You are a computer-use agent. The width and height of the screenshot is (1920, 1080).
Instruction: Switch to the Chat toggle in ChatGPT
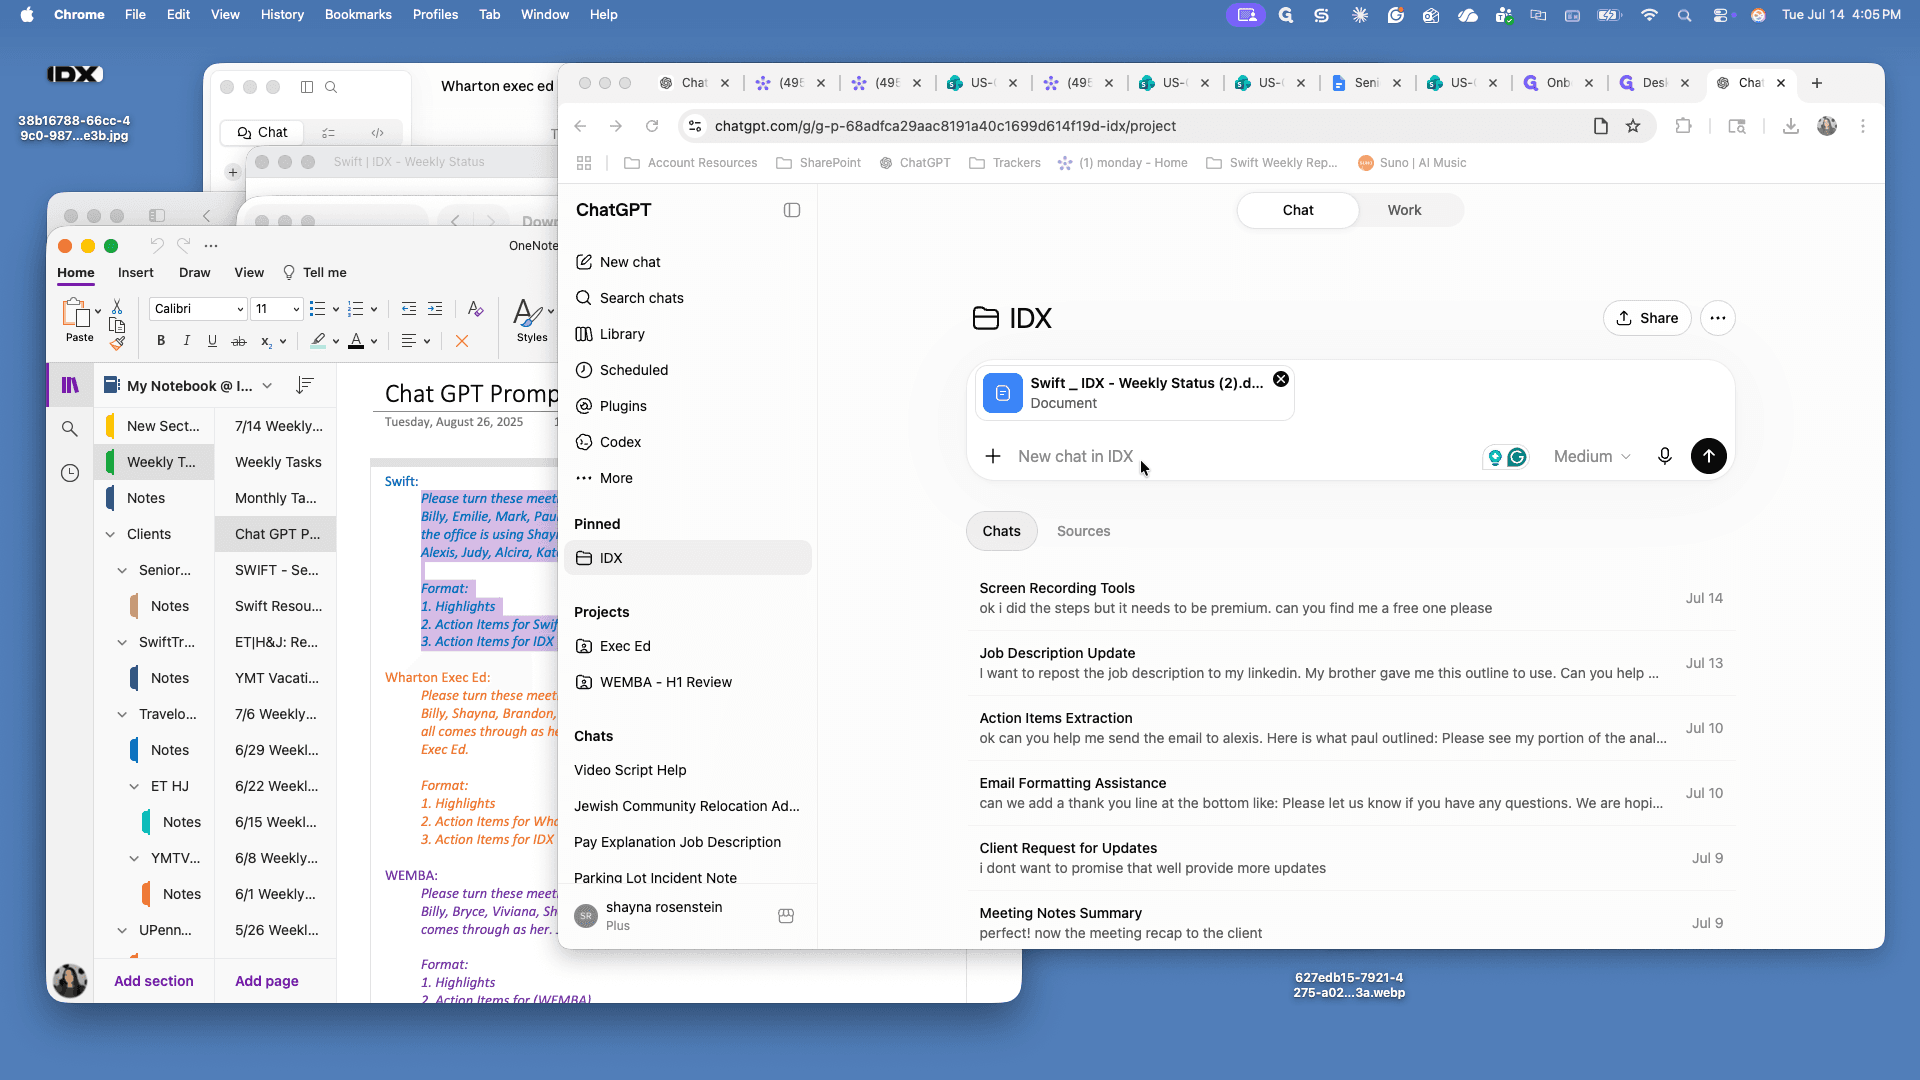1298,210
